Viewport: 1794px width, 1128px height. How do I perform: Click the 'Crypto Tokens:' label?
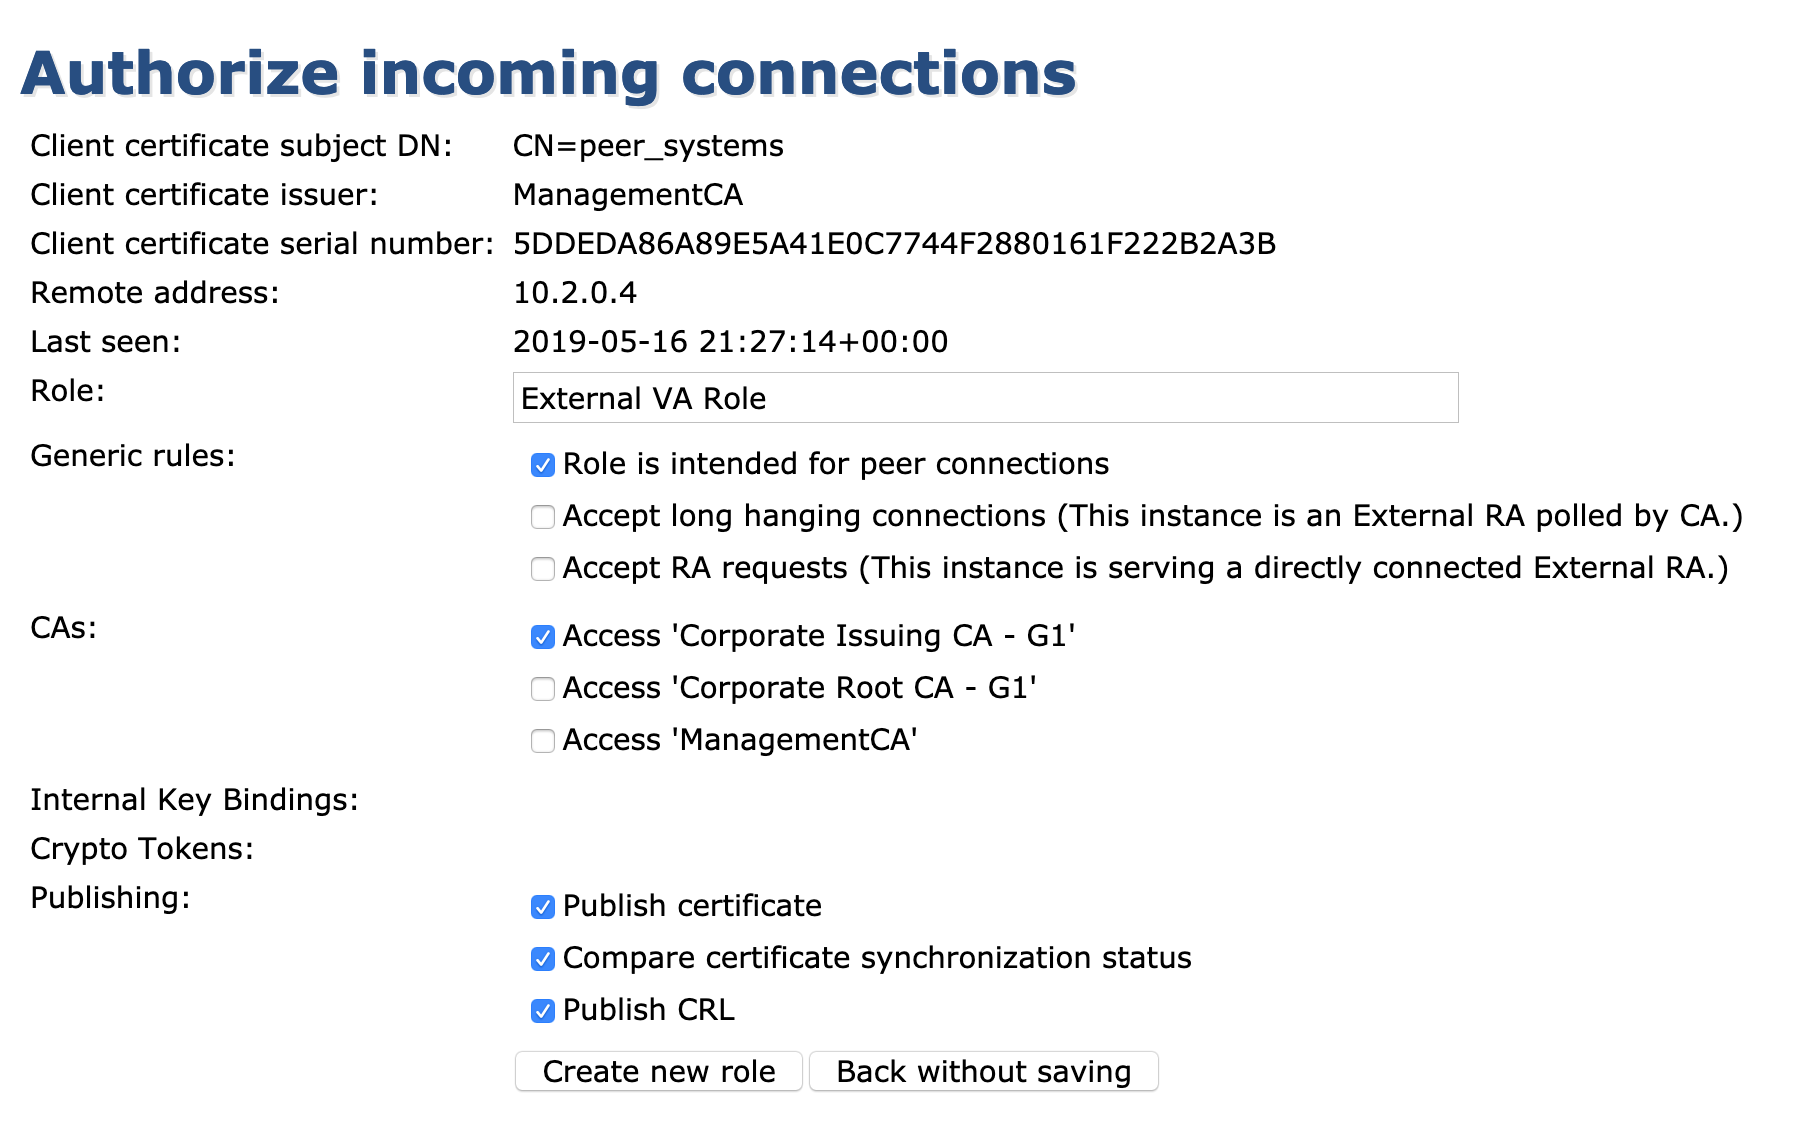(x=142, y=849)
